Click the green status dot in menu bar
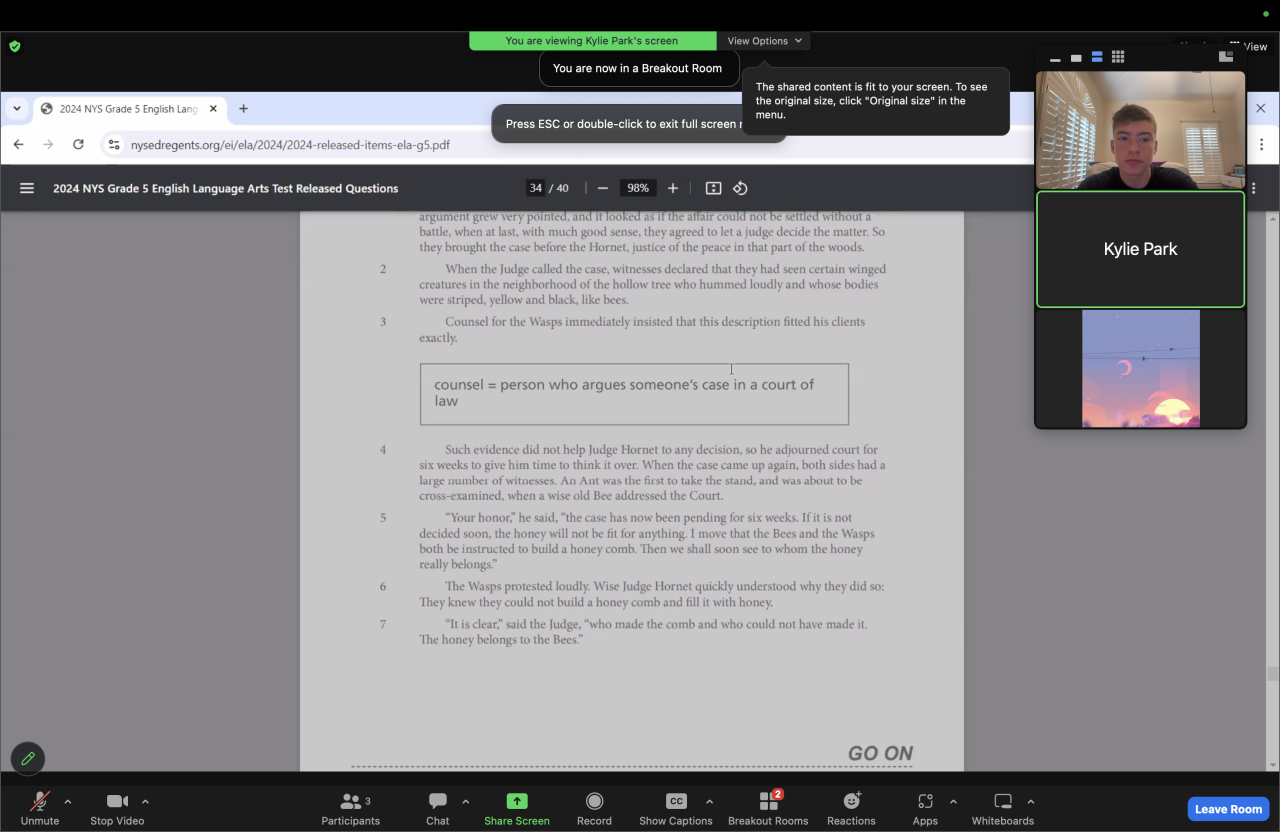The image size is (1280, 832). (x=1265, y=14)
